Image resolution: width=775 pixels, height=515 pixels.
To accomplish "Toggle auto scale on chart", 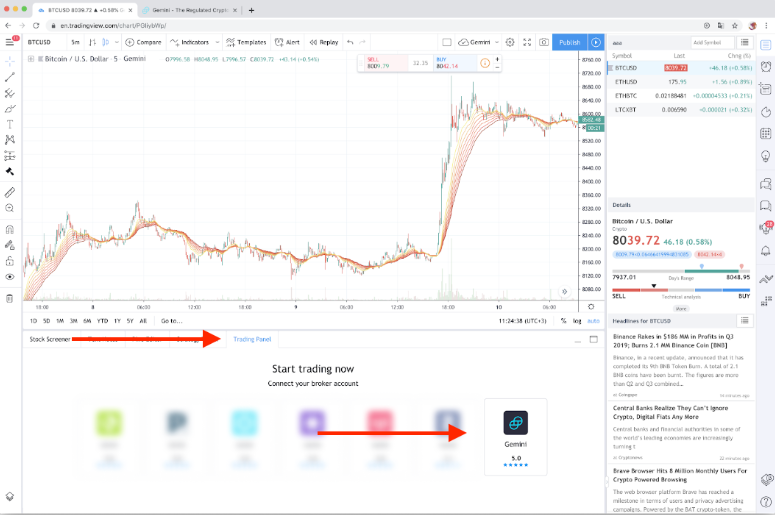I will pos(593,321).
